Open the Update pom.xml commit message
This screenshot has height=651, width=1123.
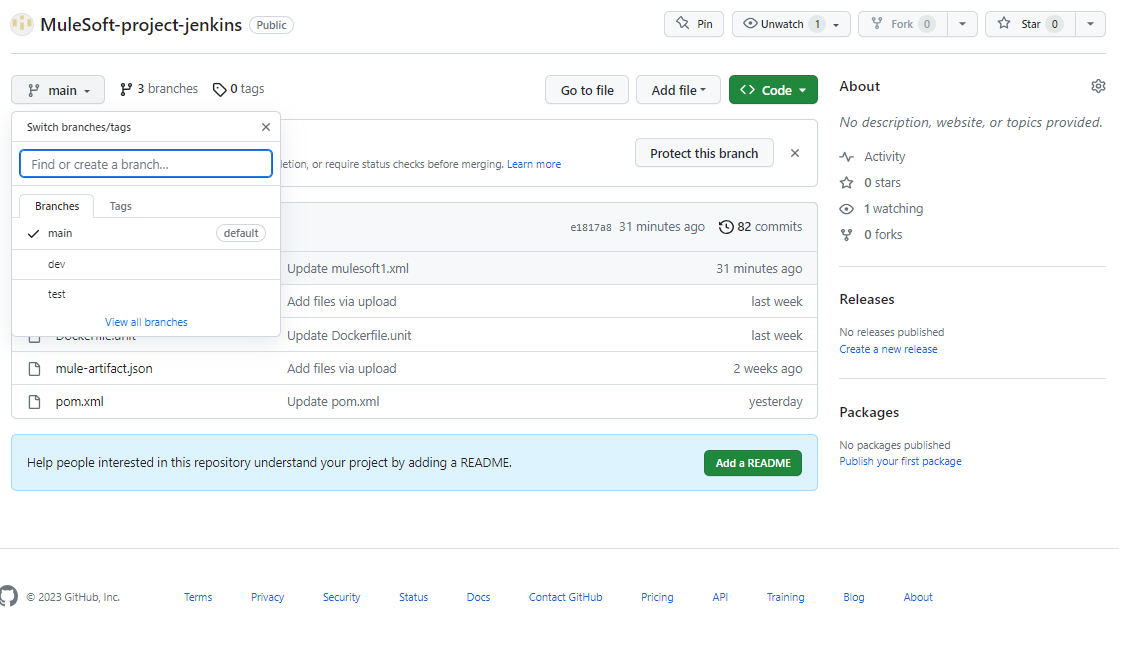click(x=333, y=402)
